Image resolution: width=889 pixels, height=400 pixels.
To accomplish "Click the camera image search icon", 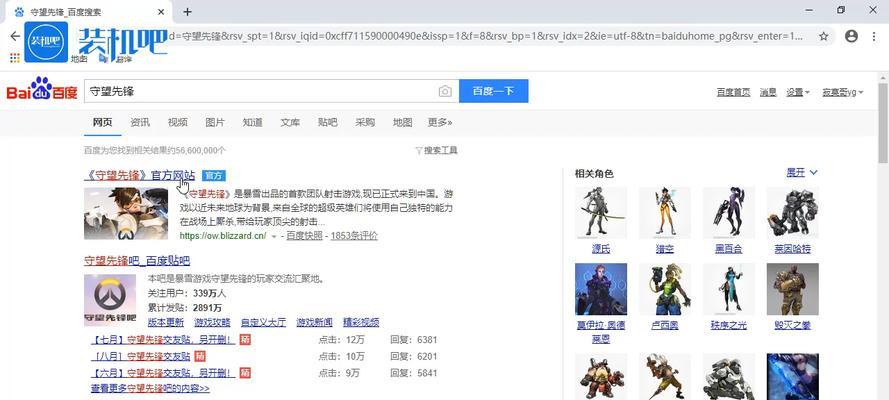I will click(x=445, y=91).
